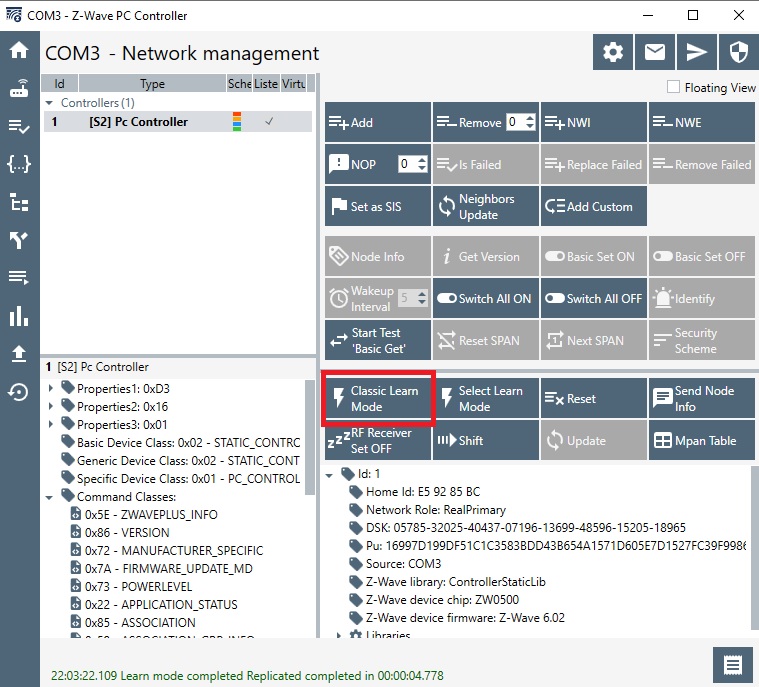
Task: Expand Properties3: 0x01 node
Action: pyautogui.click(x=50, y=424)
